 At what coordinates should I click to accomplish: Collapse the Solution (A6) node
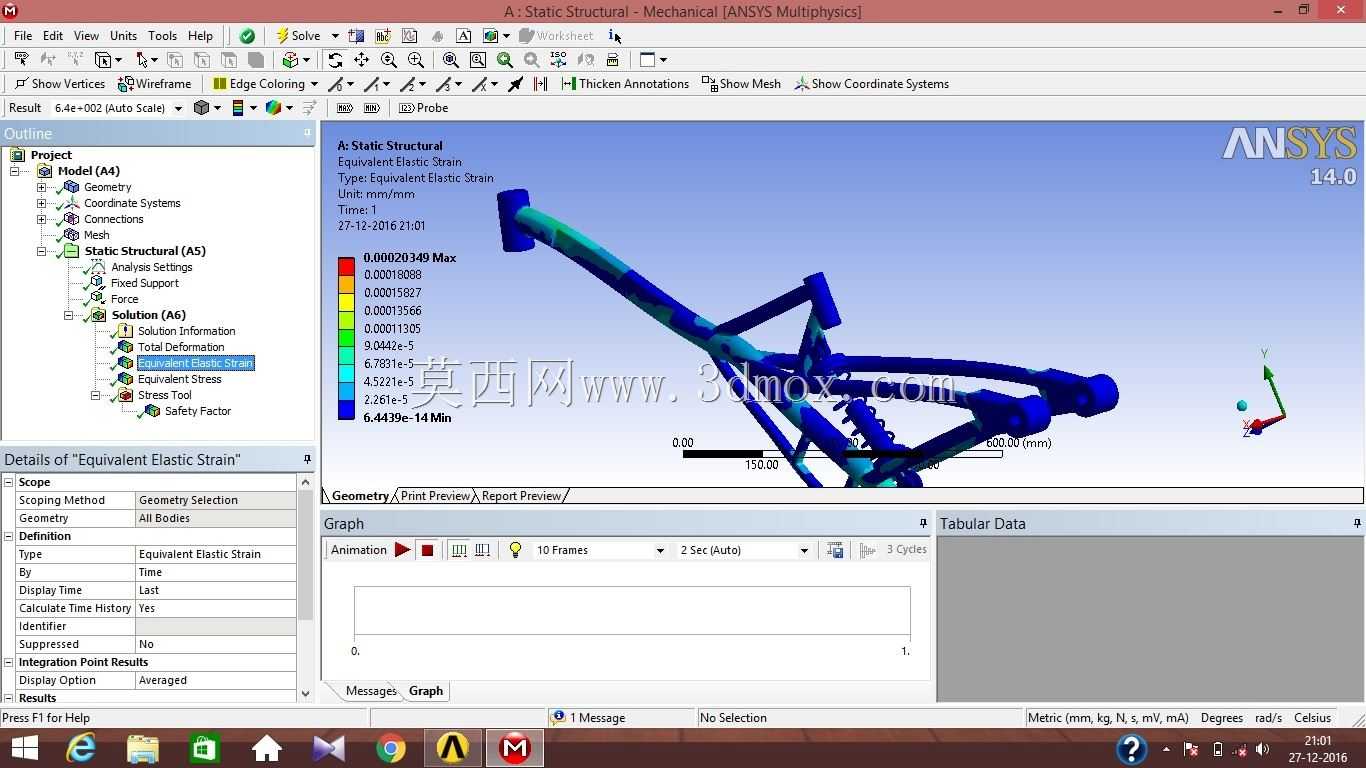click(68, 315)
